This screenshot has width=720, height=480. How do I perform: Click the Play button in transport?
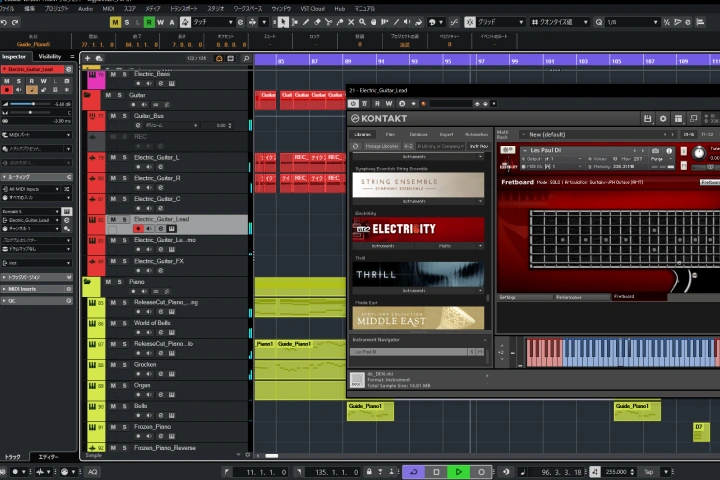(458, 472)
